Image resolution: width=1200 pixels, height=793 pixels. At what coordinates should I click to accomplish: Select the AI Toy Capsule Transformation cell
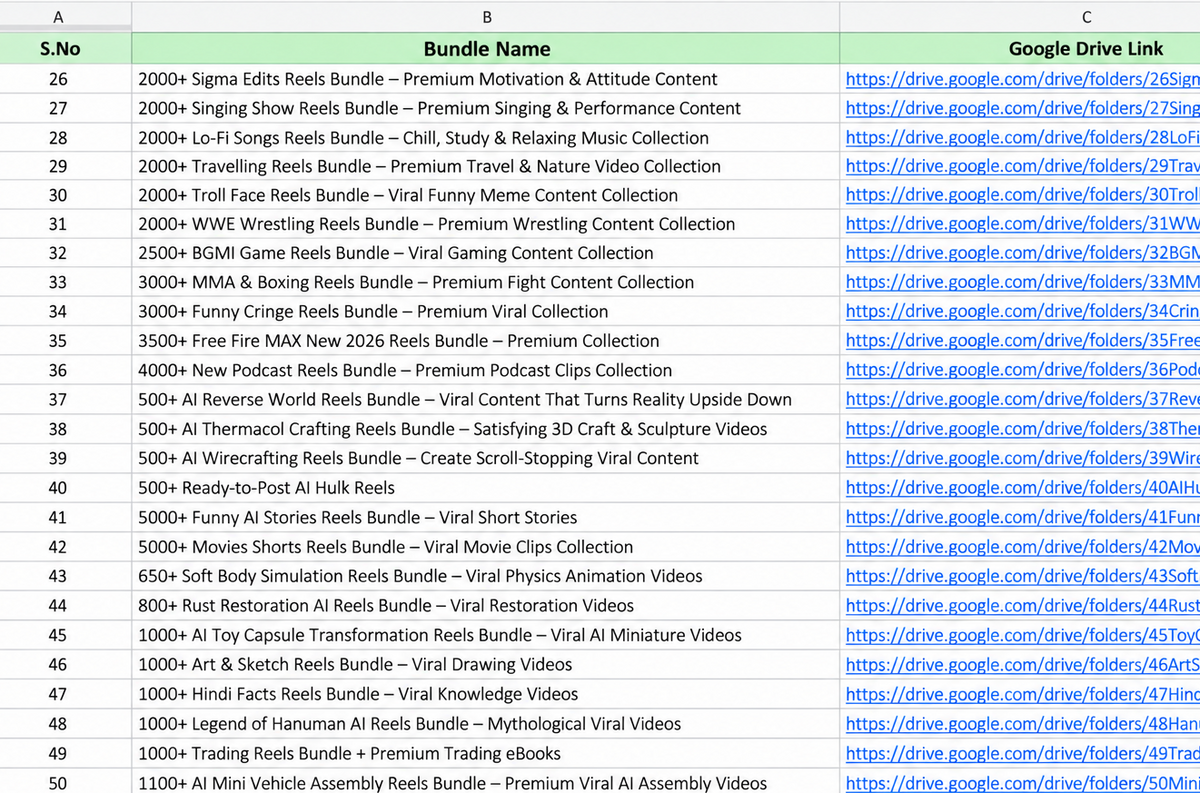point(486,635)
